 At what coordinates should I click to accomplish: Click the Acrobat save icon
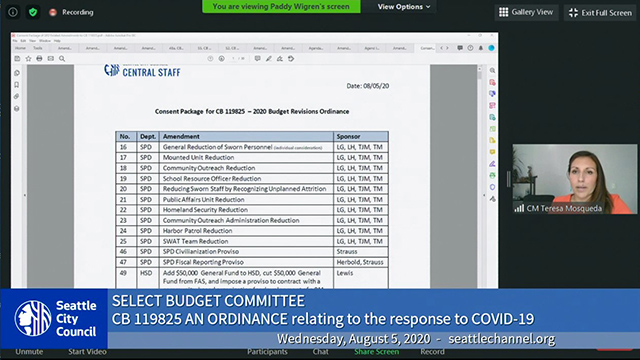pyautogui.click(x=17, y=59)
